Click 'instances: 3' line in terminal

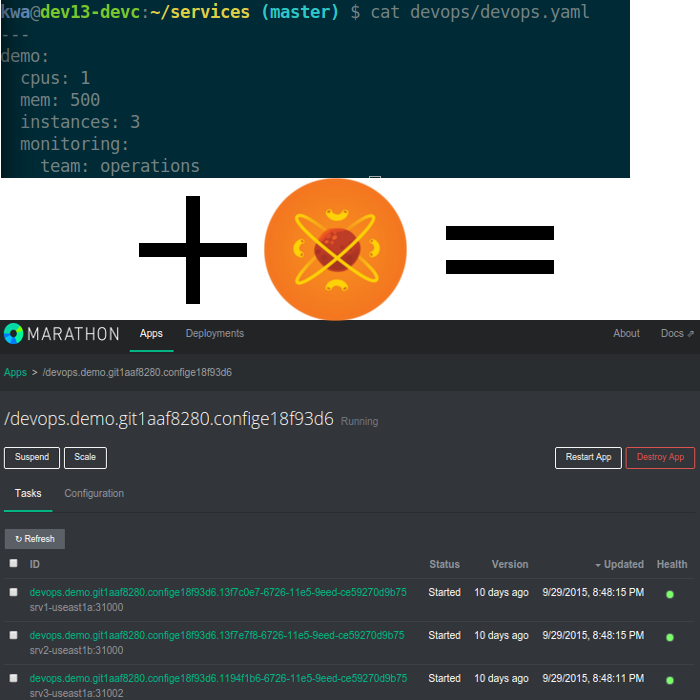click(x=80, y=122)
